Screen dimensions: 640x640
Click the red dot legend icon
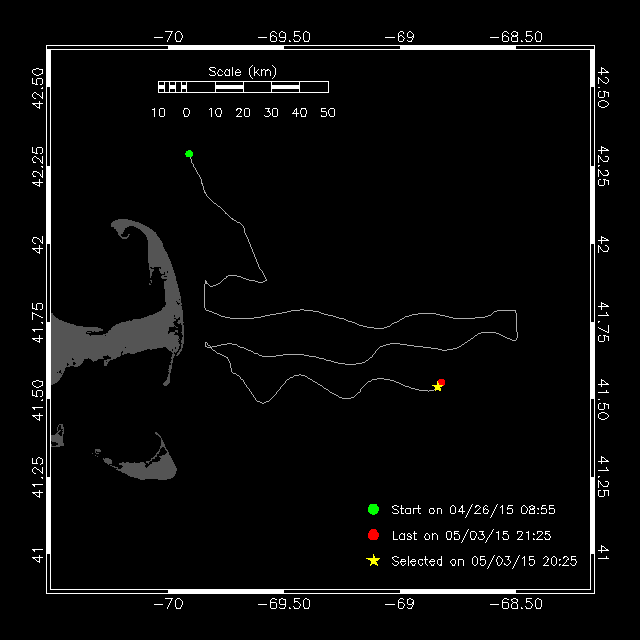373,535
